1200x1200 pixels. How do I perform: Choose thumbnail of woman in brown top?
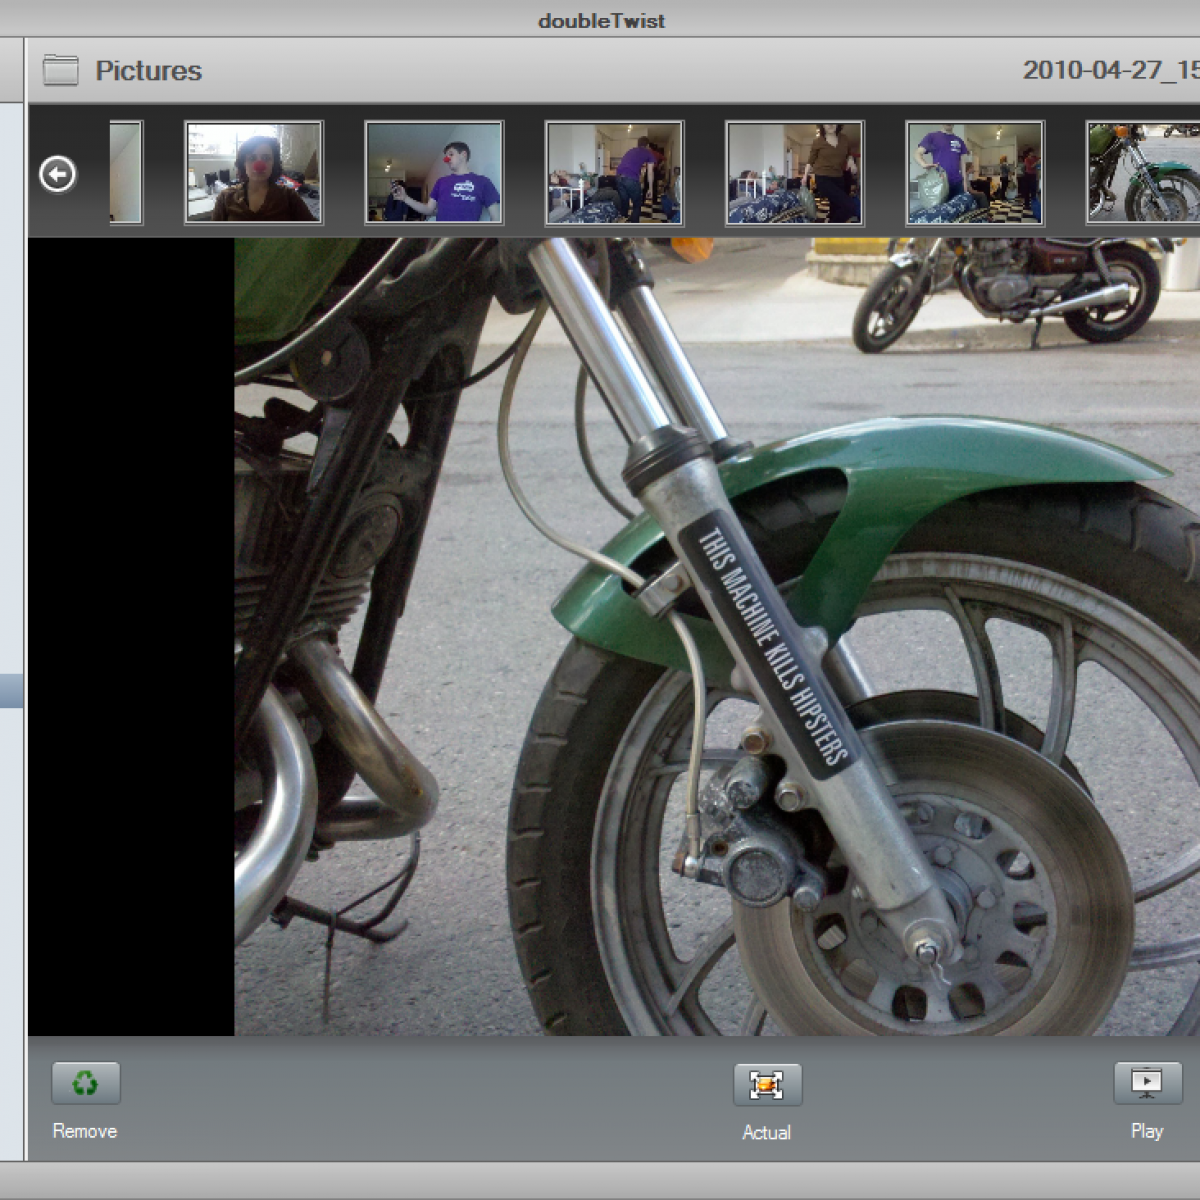click(794, 173)
